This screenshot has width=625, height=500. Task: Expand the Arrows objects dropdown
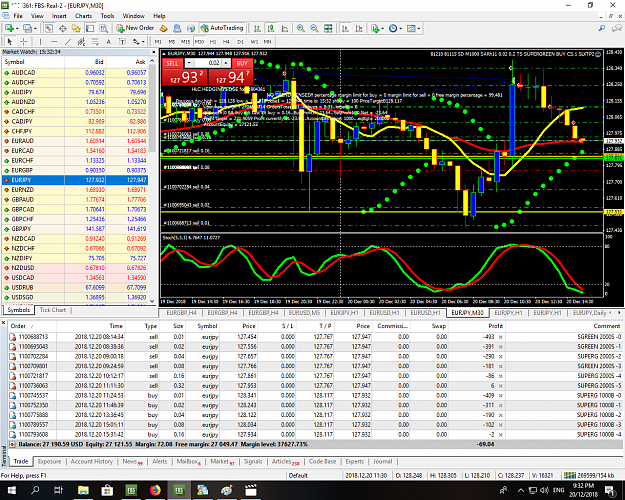point(143,42)
